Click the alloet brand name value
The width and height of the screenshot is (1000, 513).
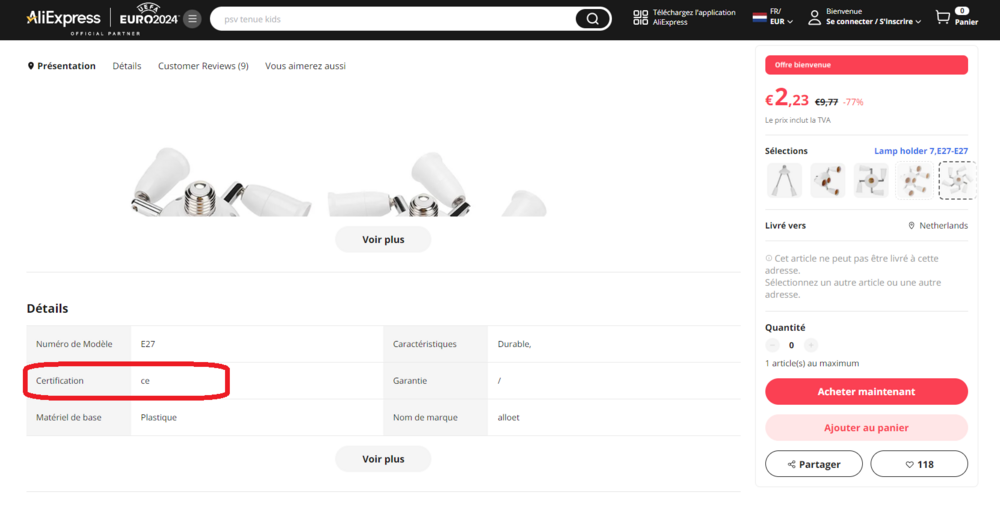click(508, 417)
